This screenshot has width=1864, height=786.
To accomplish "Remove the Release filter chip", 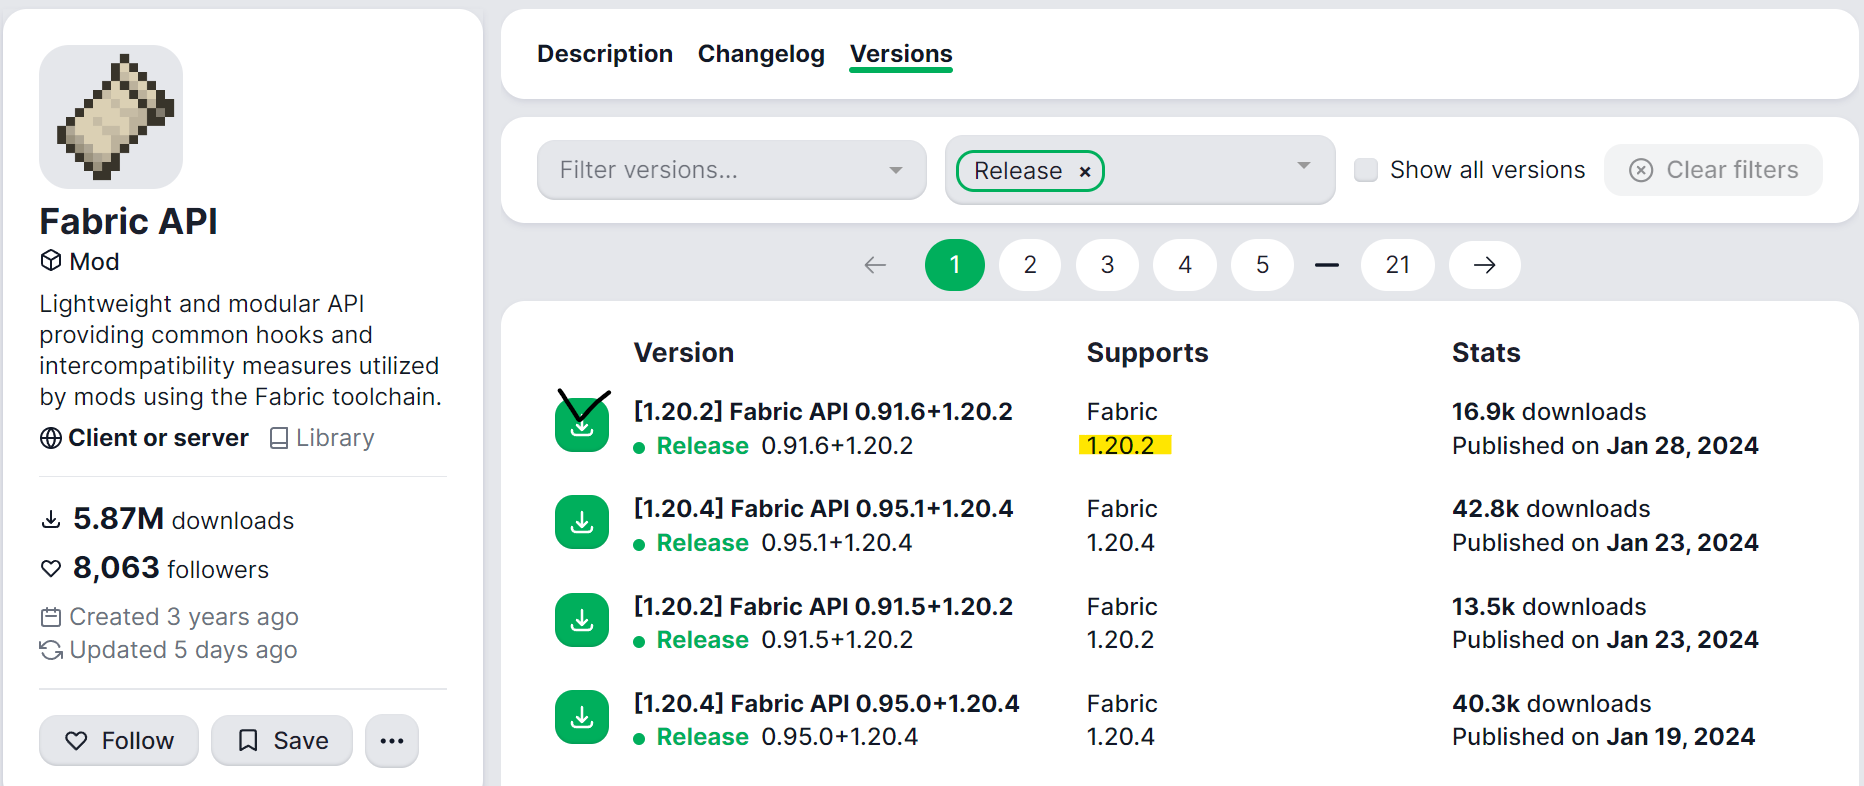I will pos(1085,172).
